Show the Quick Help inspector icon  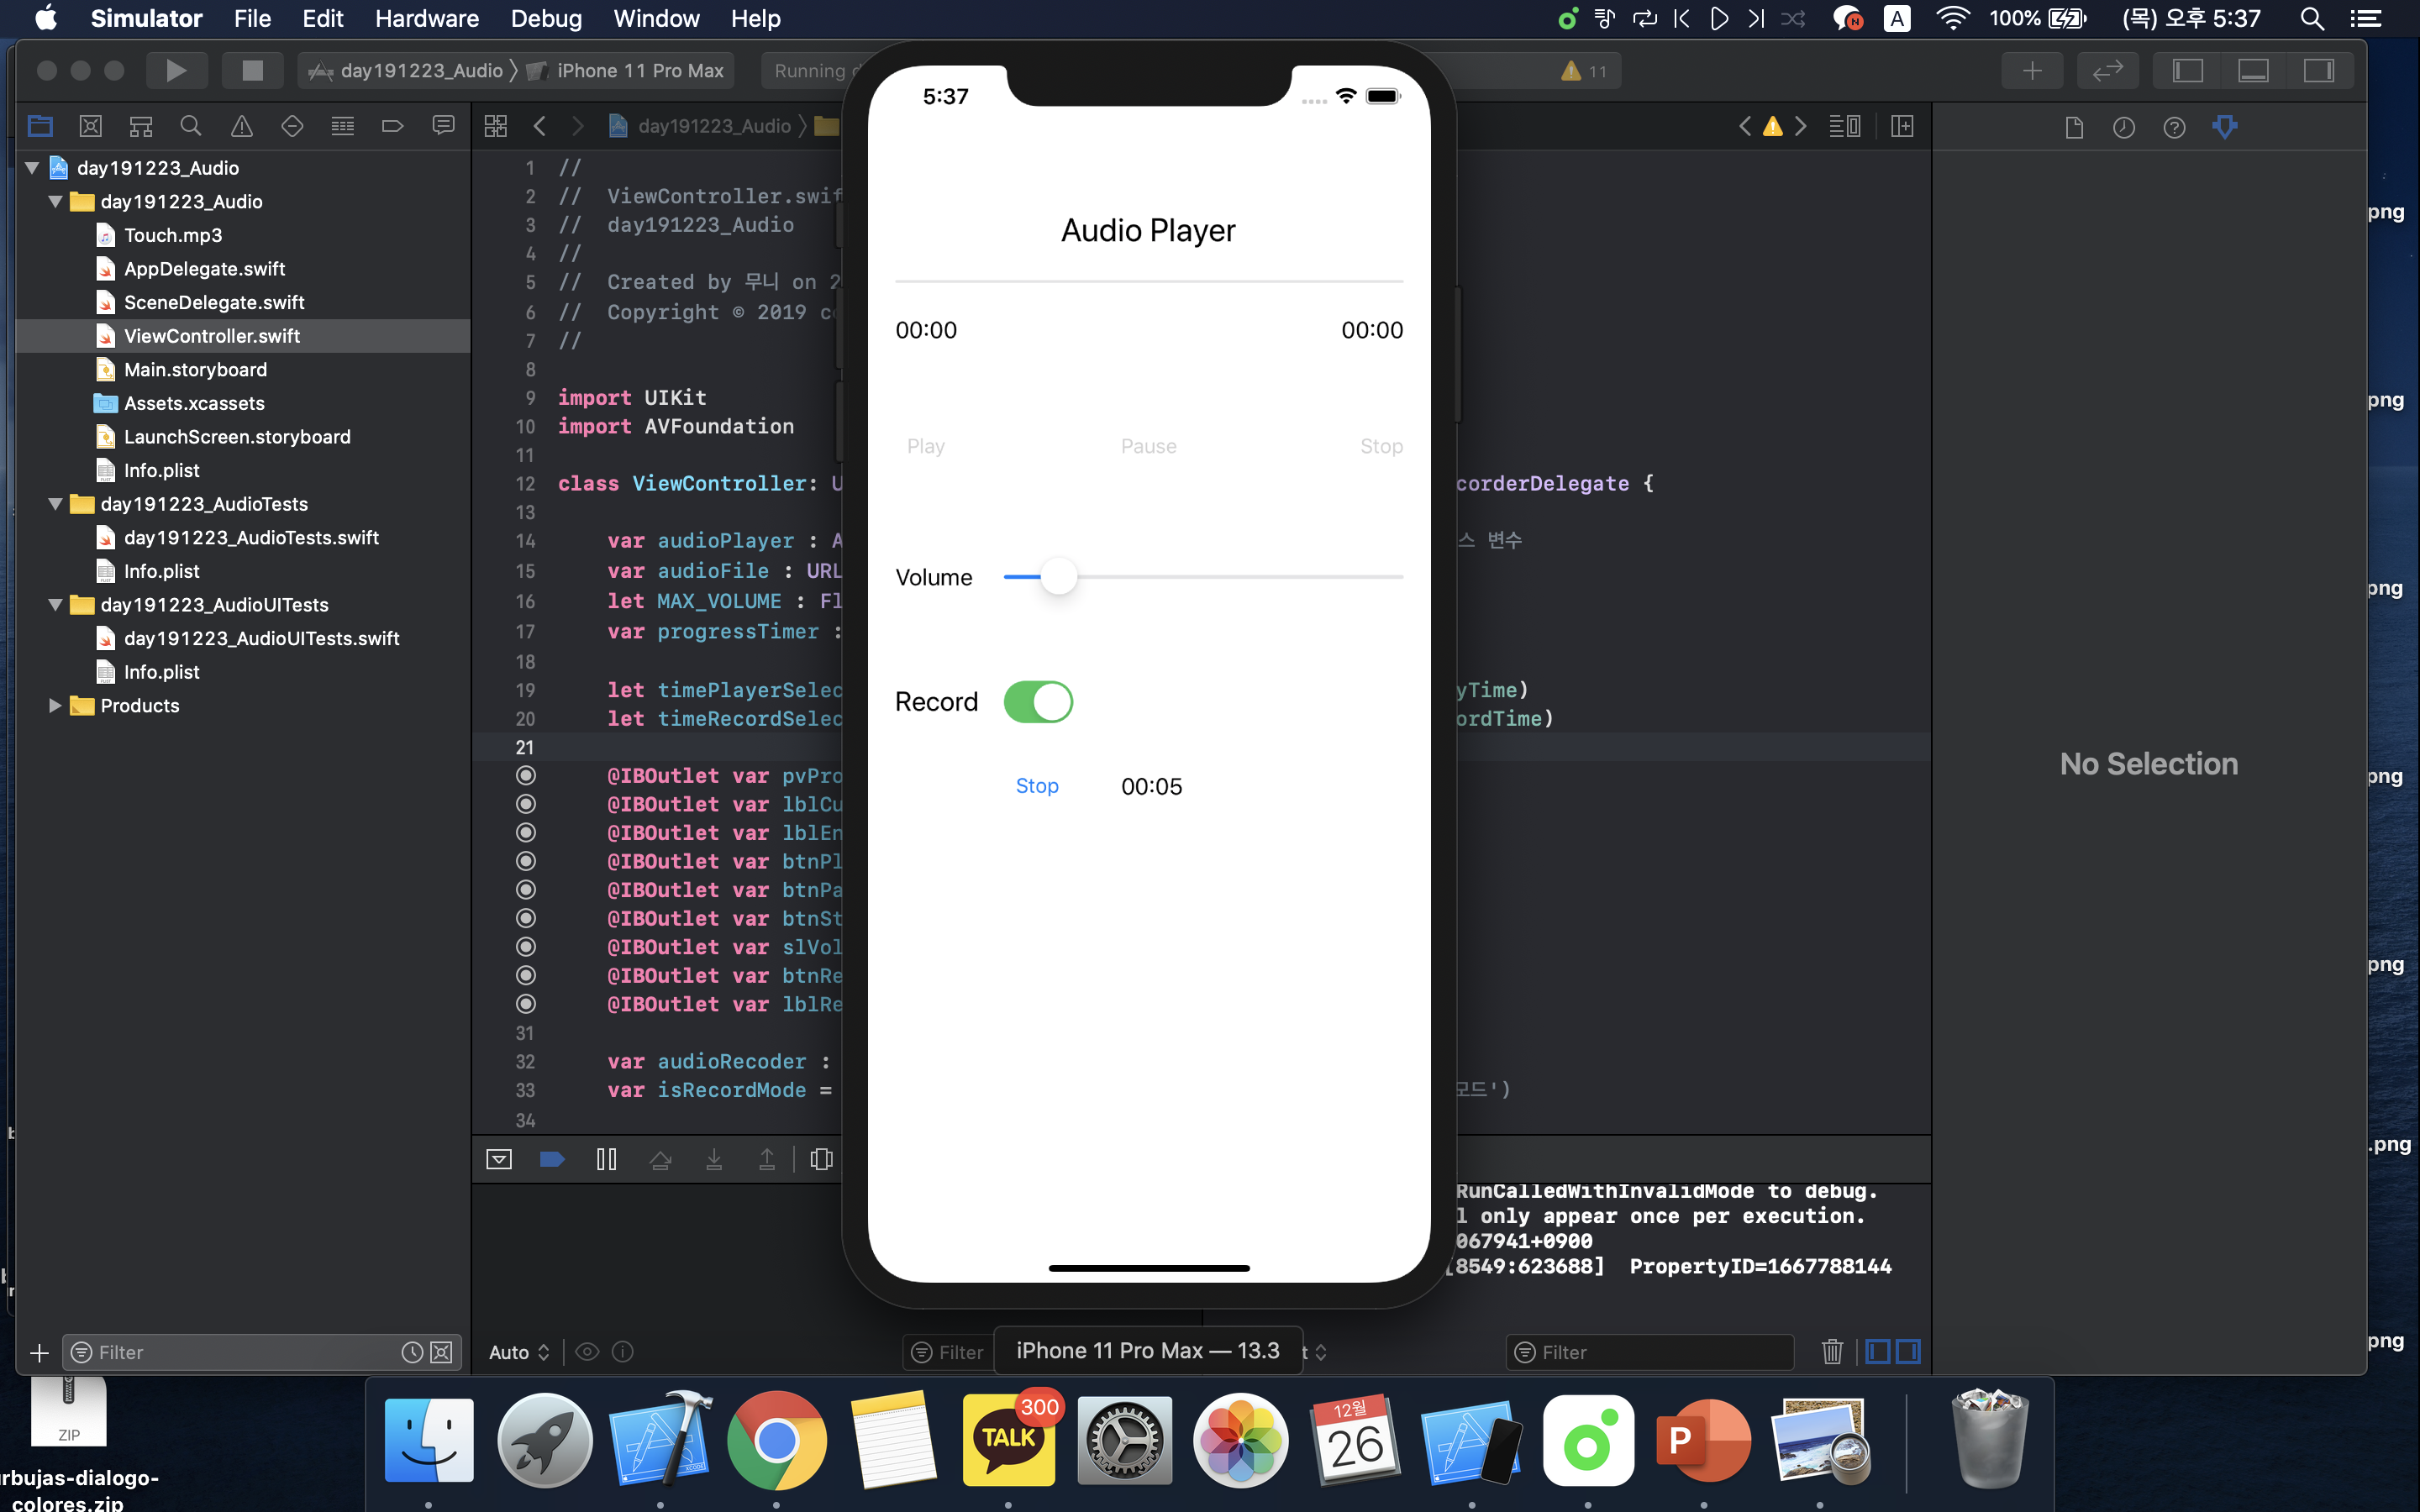pos(2174,127)
